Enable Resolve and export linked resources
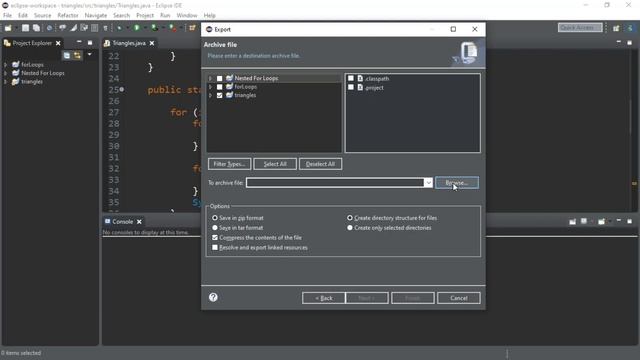The height and width of the screenshot is (360, 640). coord(215,247)
